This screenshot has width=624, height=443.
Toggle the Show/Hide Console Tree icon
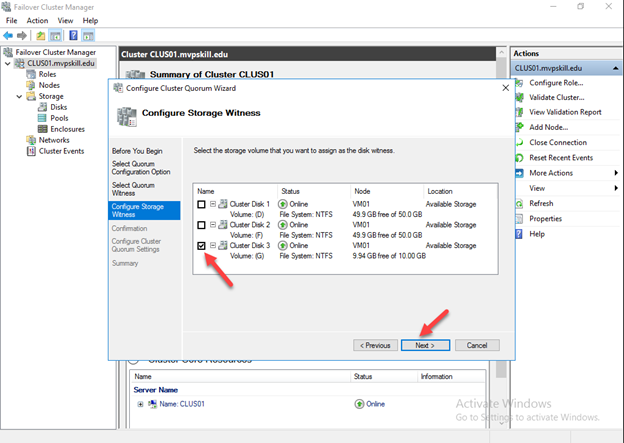pyautogui.click(x=55, y=36)
